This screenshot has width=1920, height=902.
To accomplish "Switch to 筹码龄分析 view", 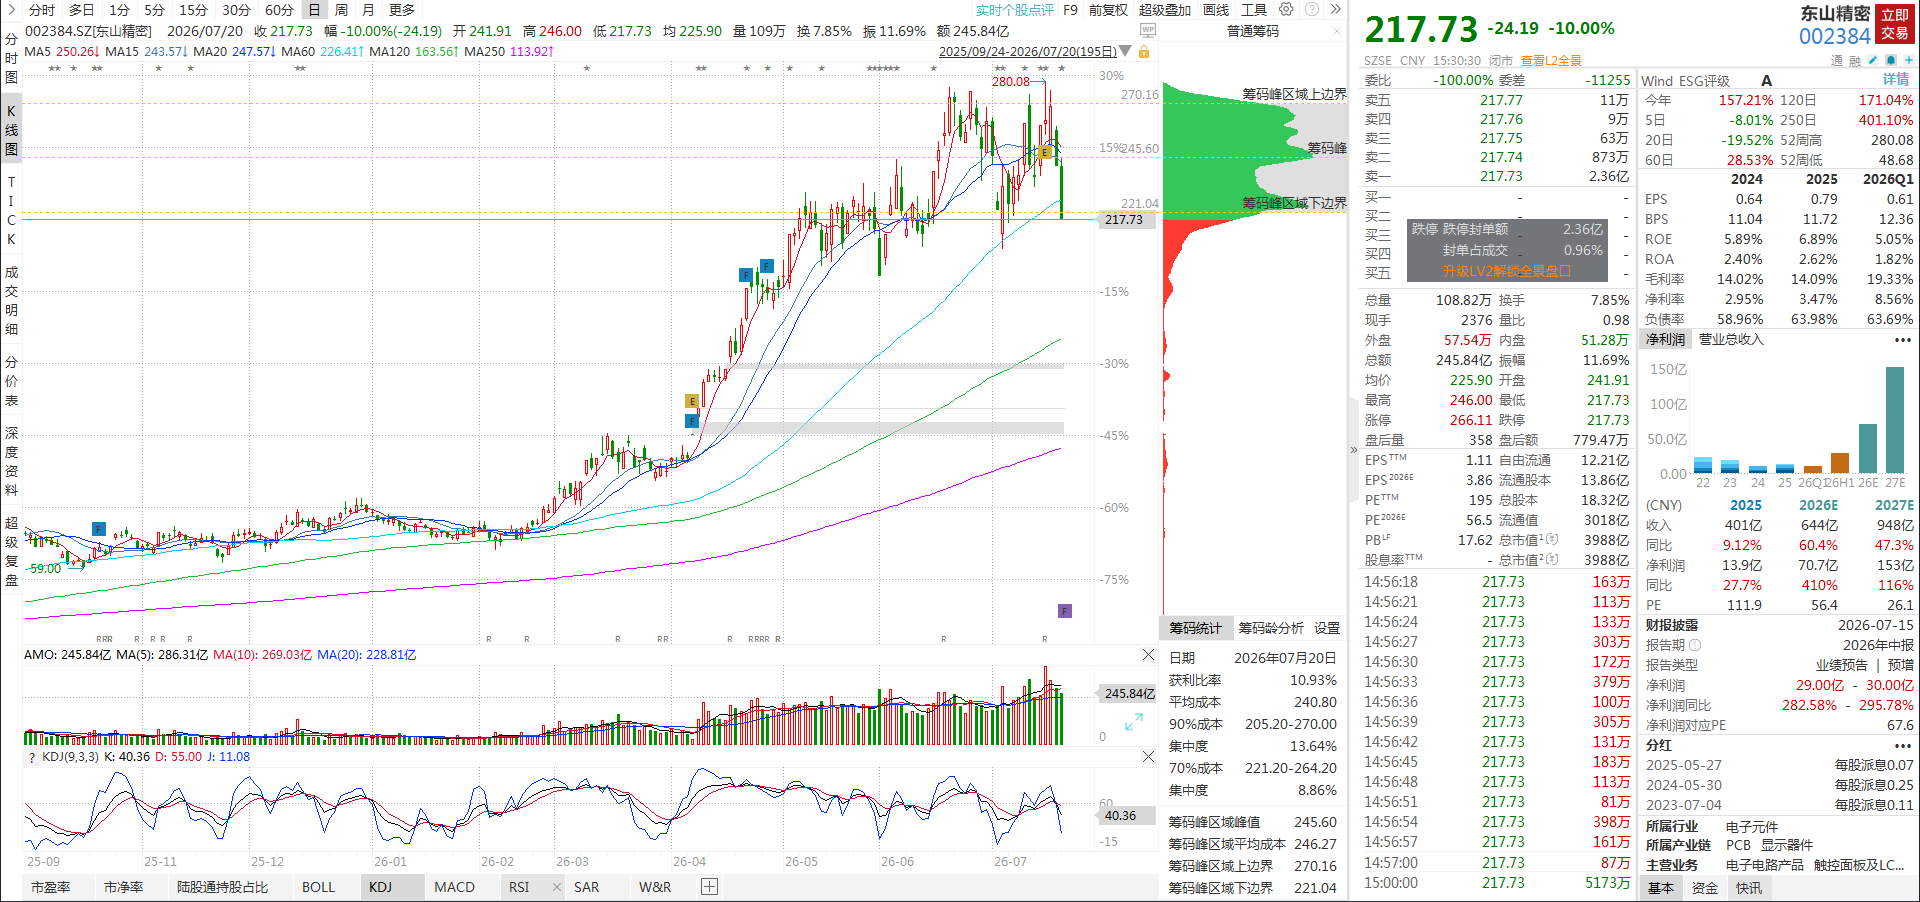I will (1271, 628).
